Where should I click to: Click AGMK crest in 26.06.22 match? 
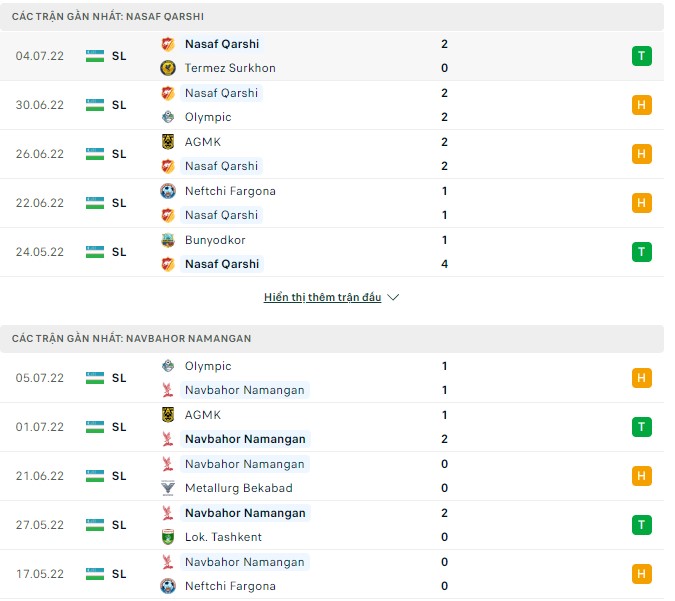coord(168,142)
